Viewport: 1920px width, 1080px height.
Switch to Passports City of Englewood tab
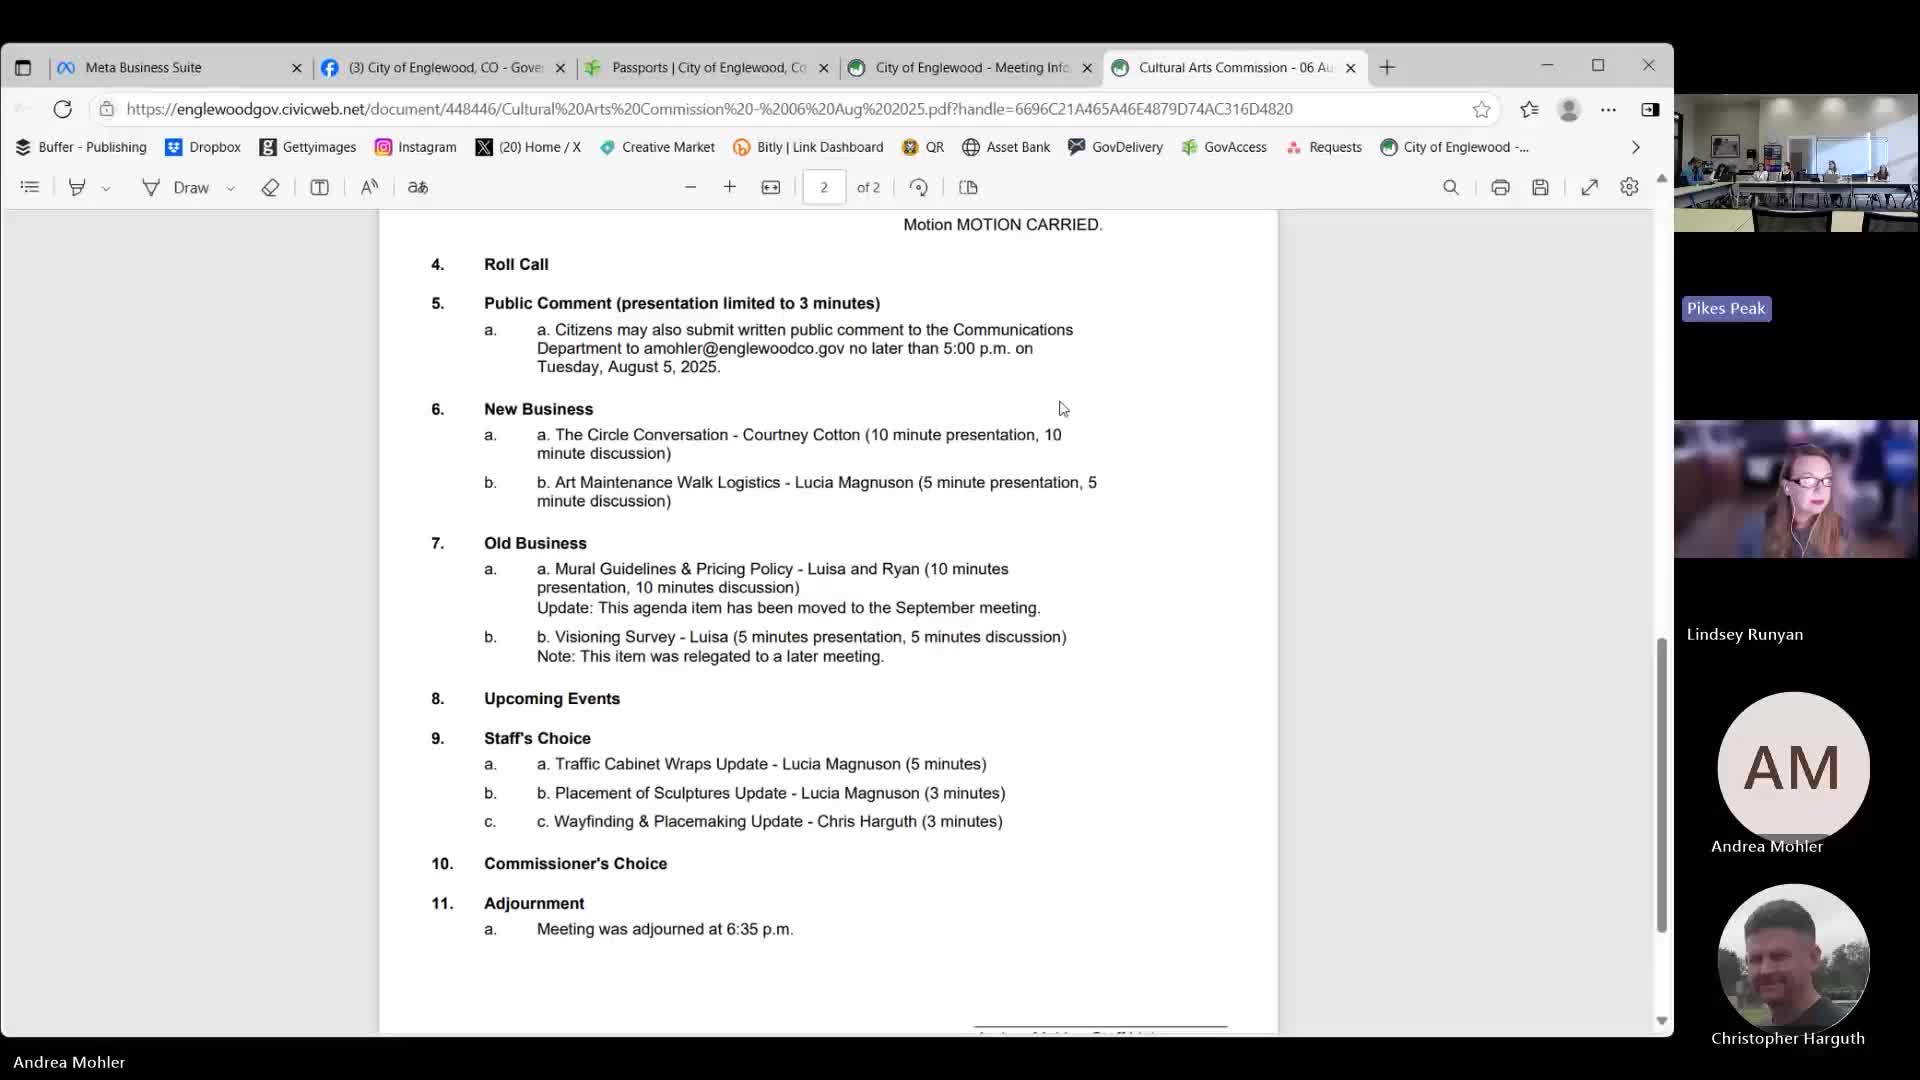coord(708,67)
